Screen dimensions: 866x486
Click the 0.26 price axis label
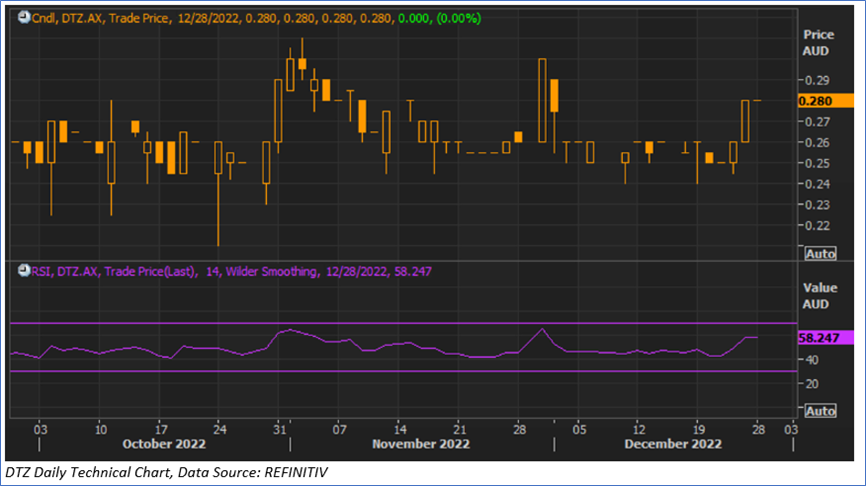click(x=817, y=143)
